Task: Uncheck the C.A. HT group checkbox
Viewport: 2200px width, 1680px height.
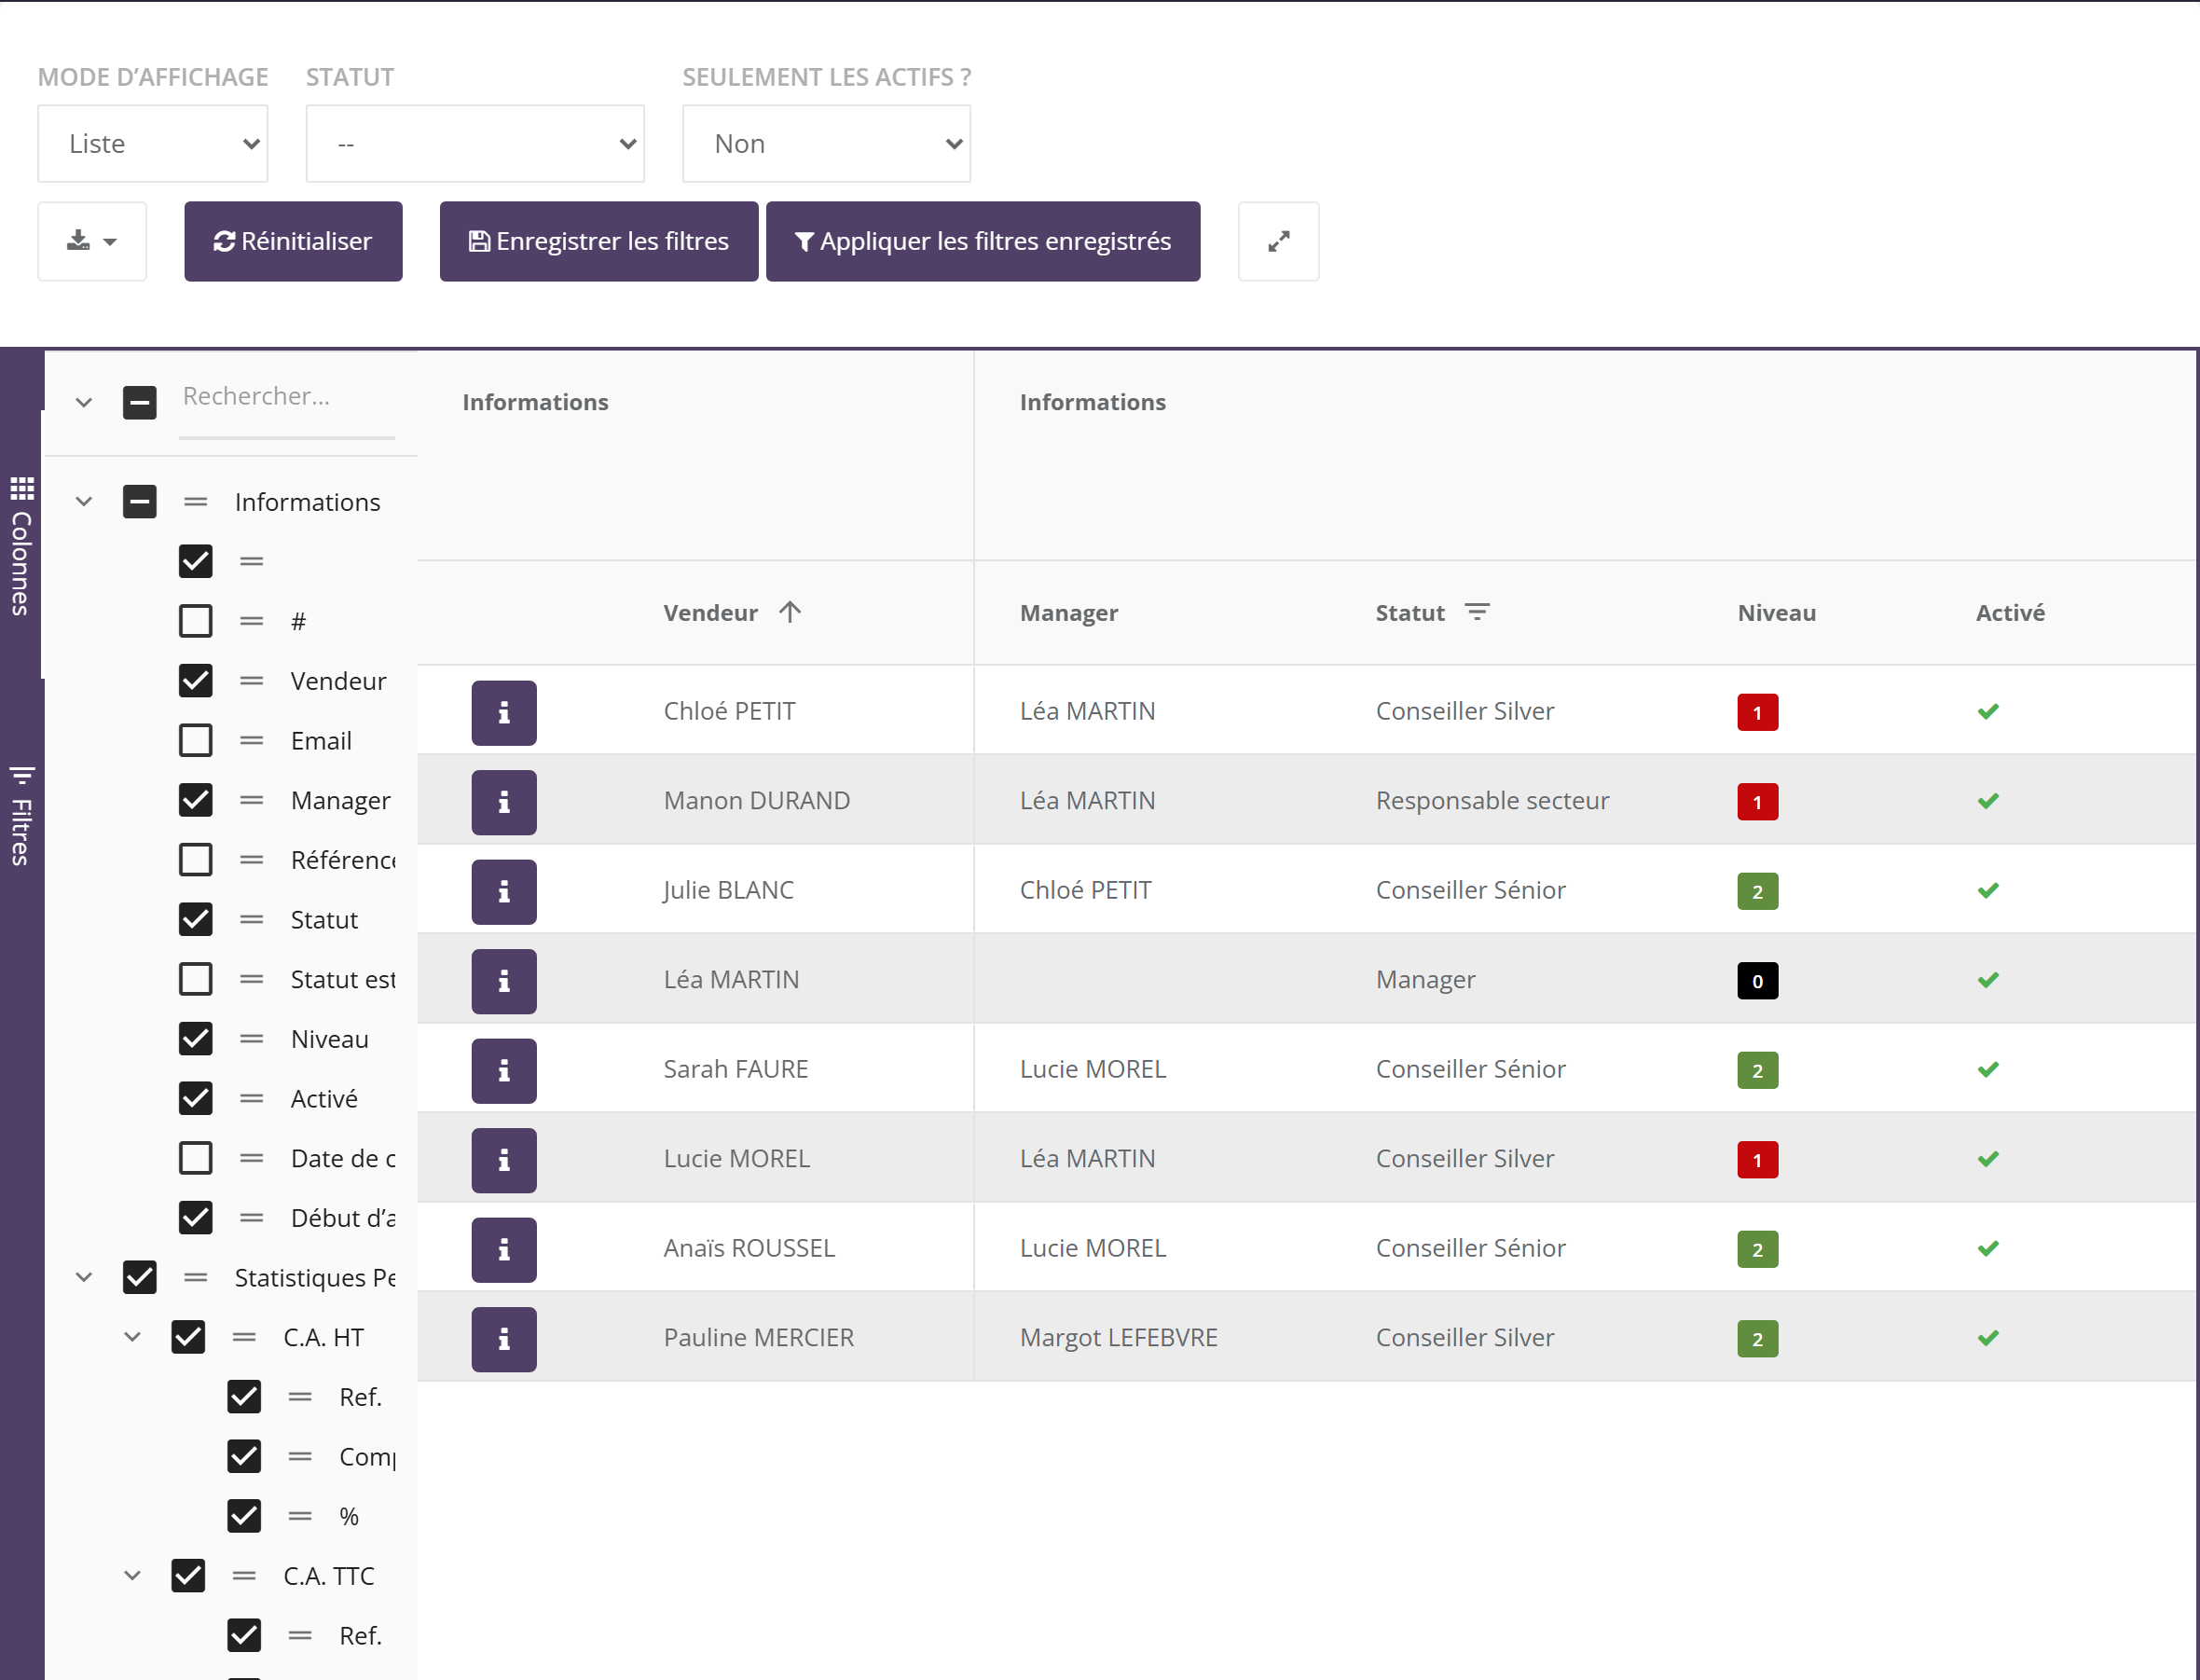Action: (188, 1337)
